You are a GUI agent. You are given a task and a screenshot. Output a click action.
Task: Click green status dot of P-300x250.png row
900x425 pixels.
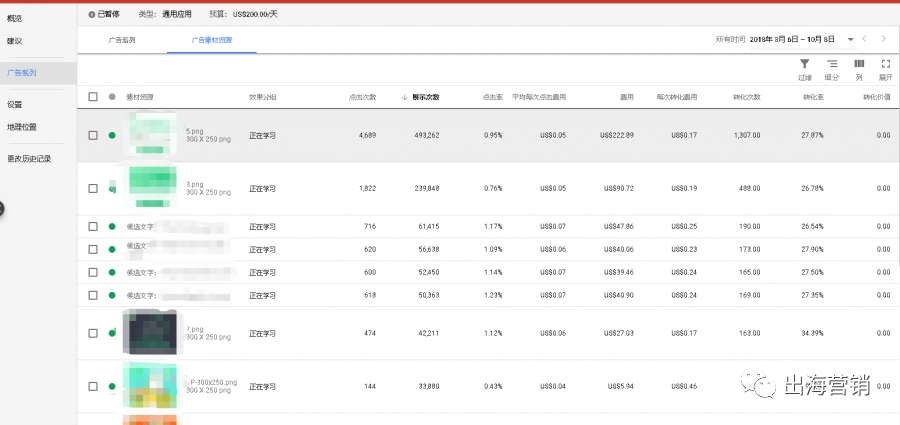click(112, 387)
